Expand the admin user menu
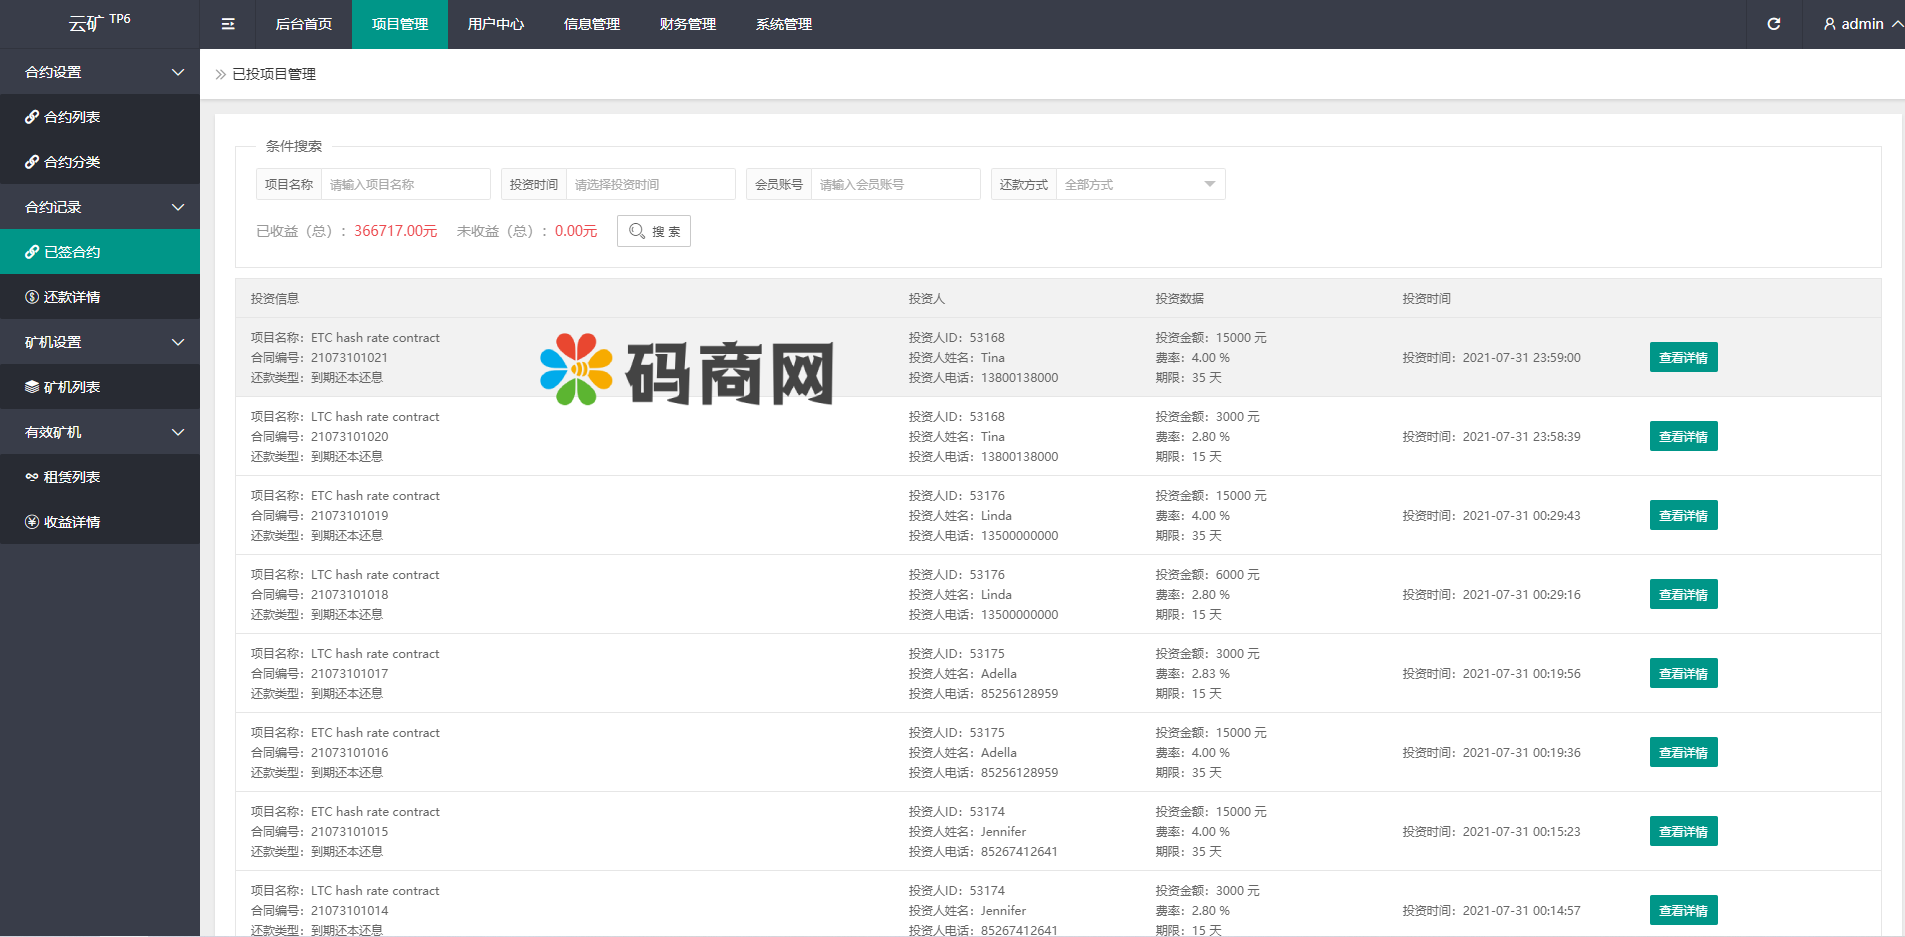The image size is (1905, 937). (x=1861, y=24)
